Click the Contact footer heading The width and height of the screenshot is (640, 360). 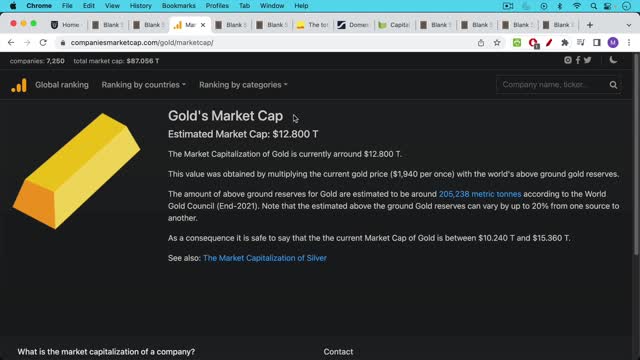click(x=338, y=352)
